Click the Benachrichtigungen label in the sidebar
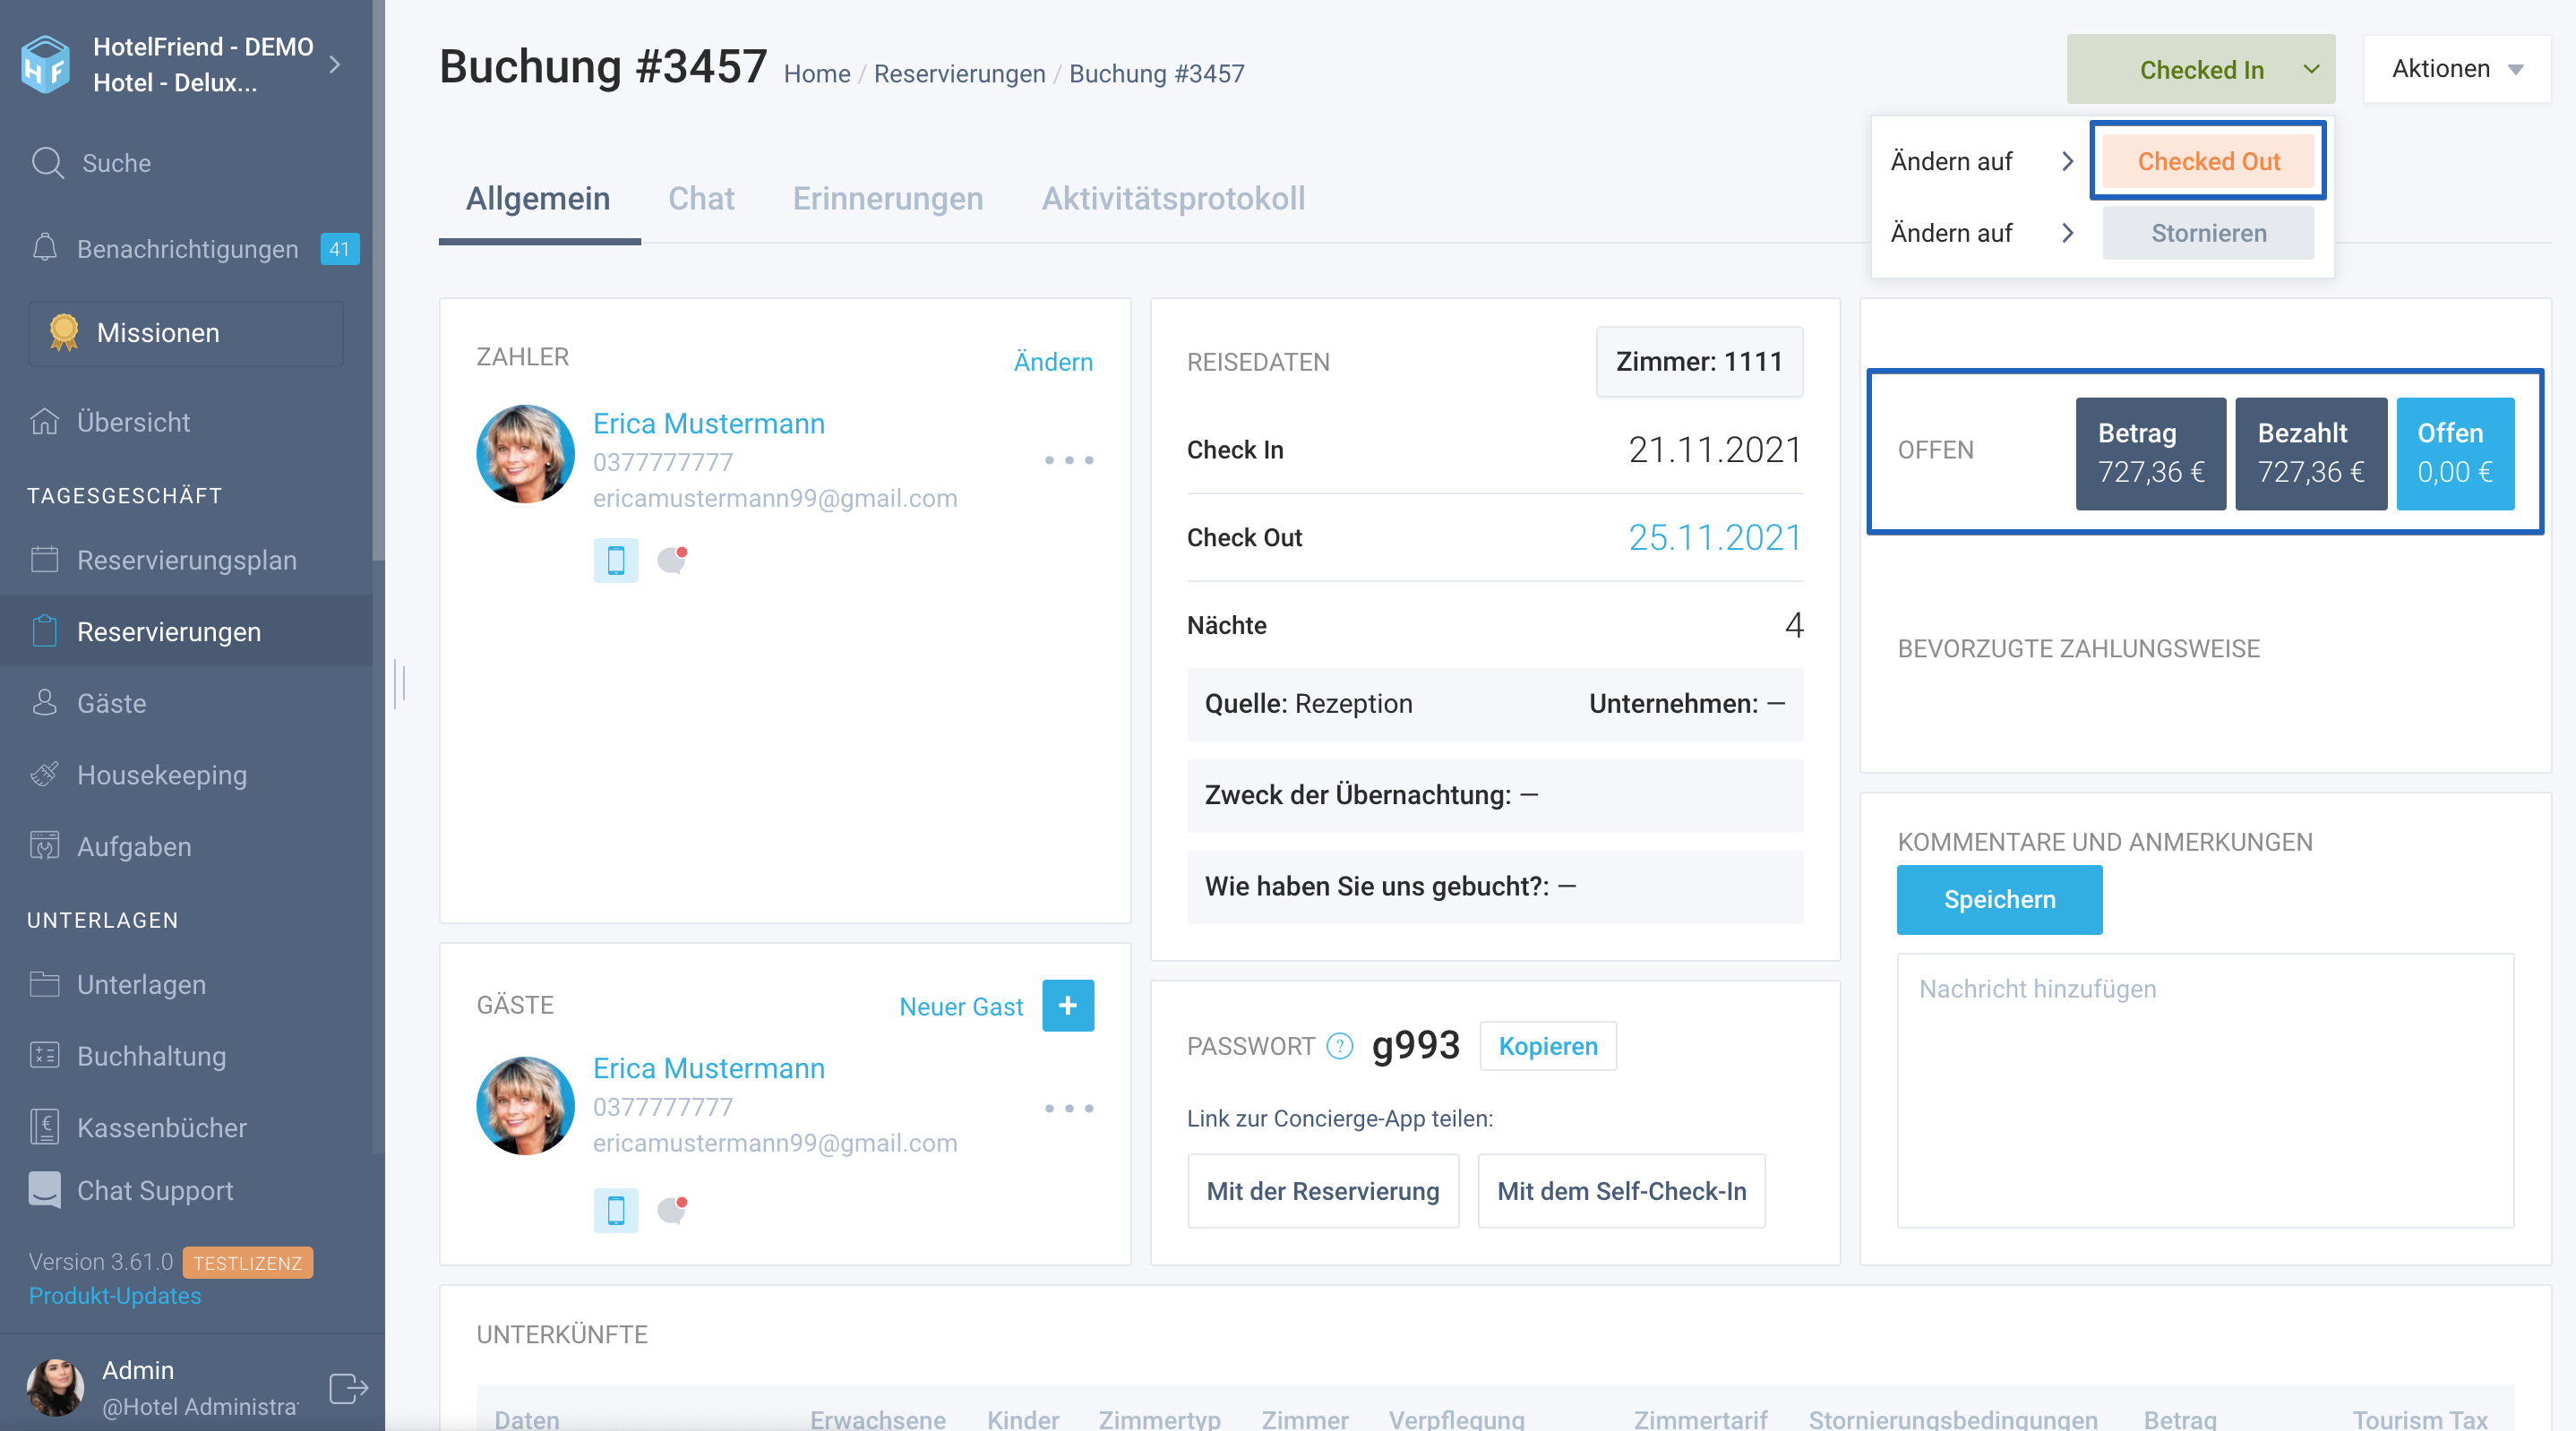The height and width of the screenshot is (1431, 2576). click(x=187, y=249)
